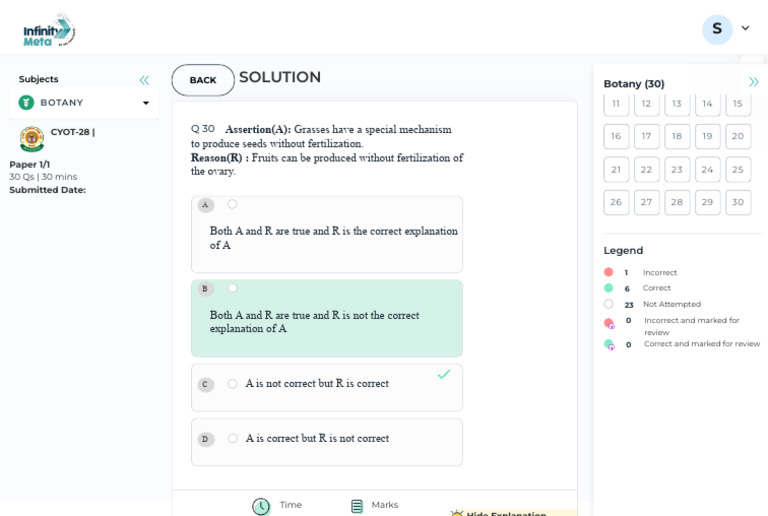
Task: Jump to question 19
Action: click(707, 136)
